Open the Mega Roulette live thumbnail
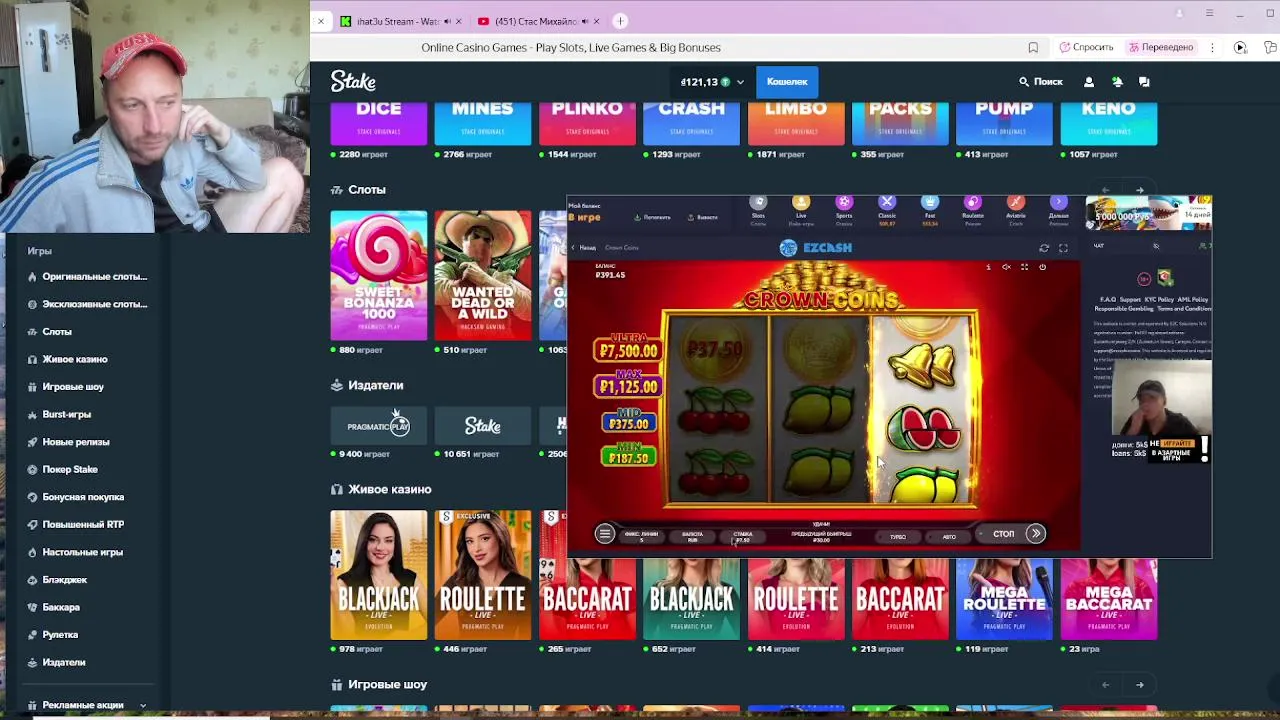This screenshot has height=720, width=1280. [1004, 599]
